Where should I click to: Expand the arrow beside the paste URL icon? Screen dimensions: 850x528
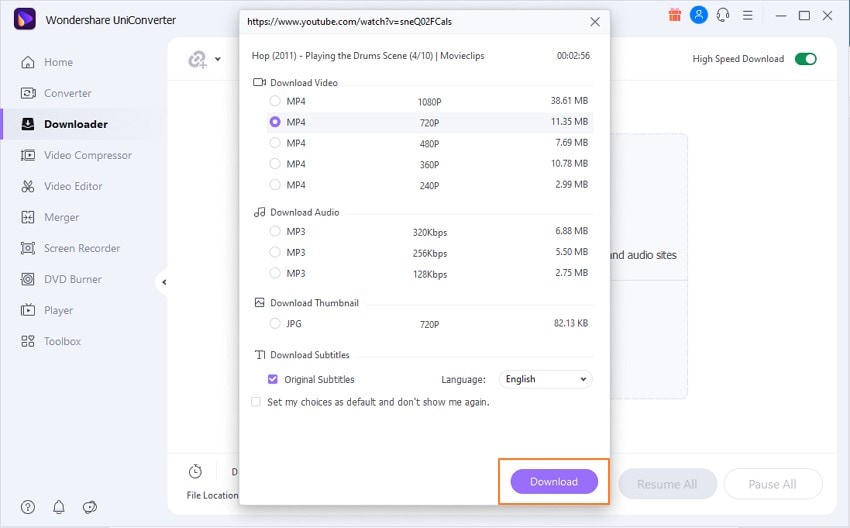coord(218,59)
